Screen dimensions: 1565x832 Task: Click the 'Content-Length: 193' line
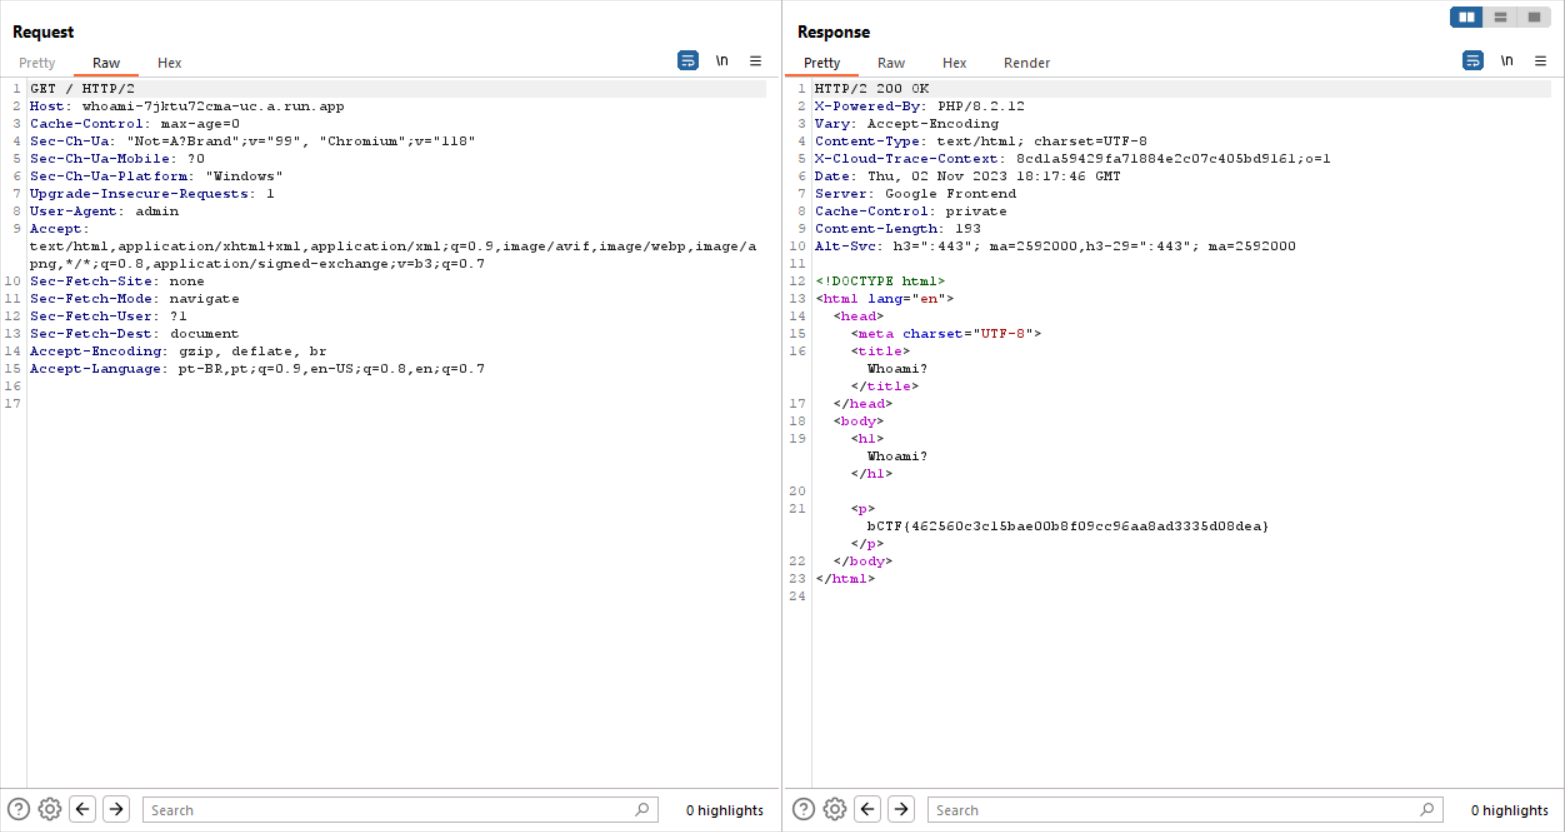click(x=897, y=229)
